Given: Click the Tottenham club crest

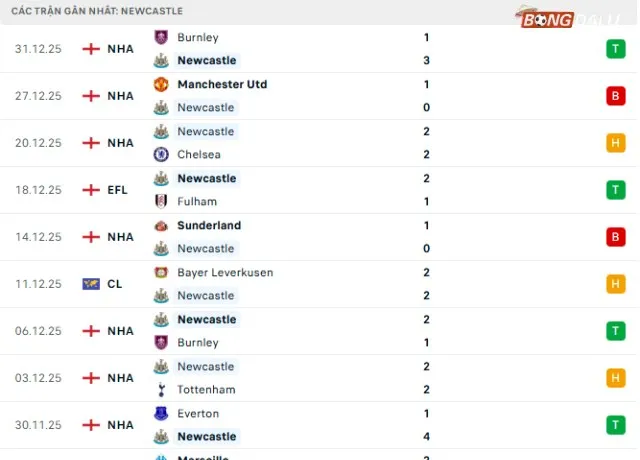Looking at the screenshot, I should 160,389.
